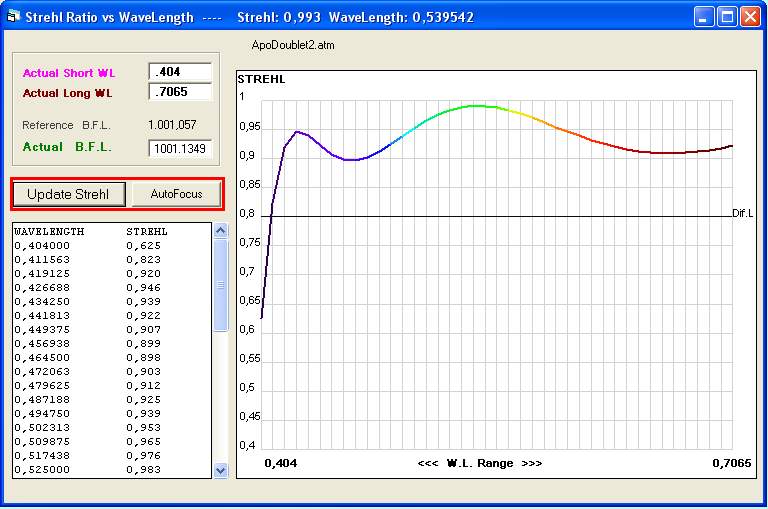Edit the Actual Short WL field
Screen dimensions: 768x509
pos(180,72)
